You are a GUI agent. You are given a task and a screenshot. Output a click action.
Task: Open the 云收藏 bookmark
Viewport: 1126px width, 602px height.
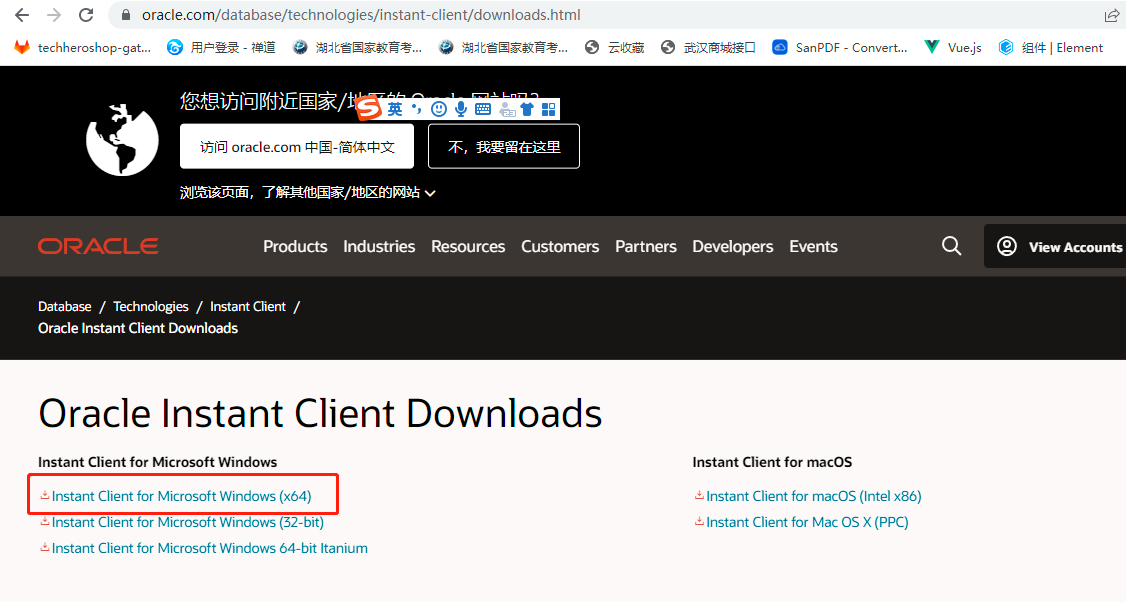point(615,47)
